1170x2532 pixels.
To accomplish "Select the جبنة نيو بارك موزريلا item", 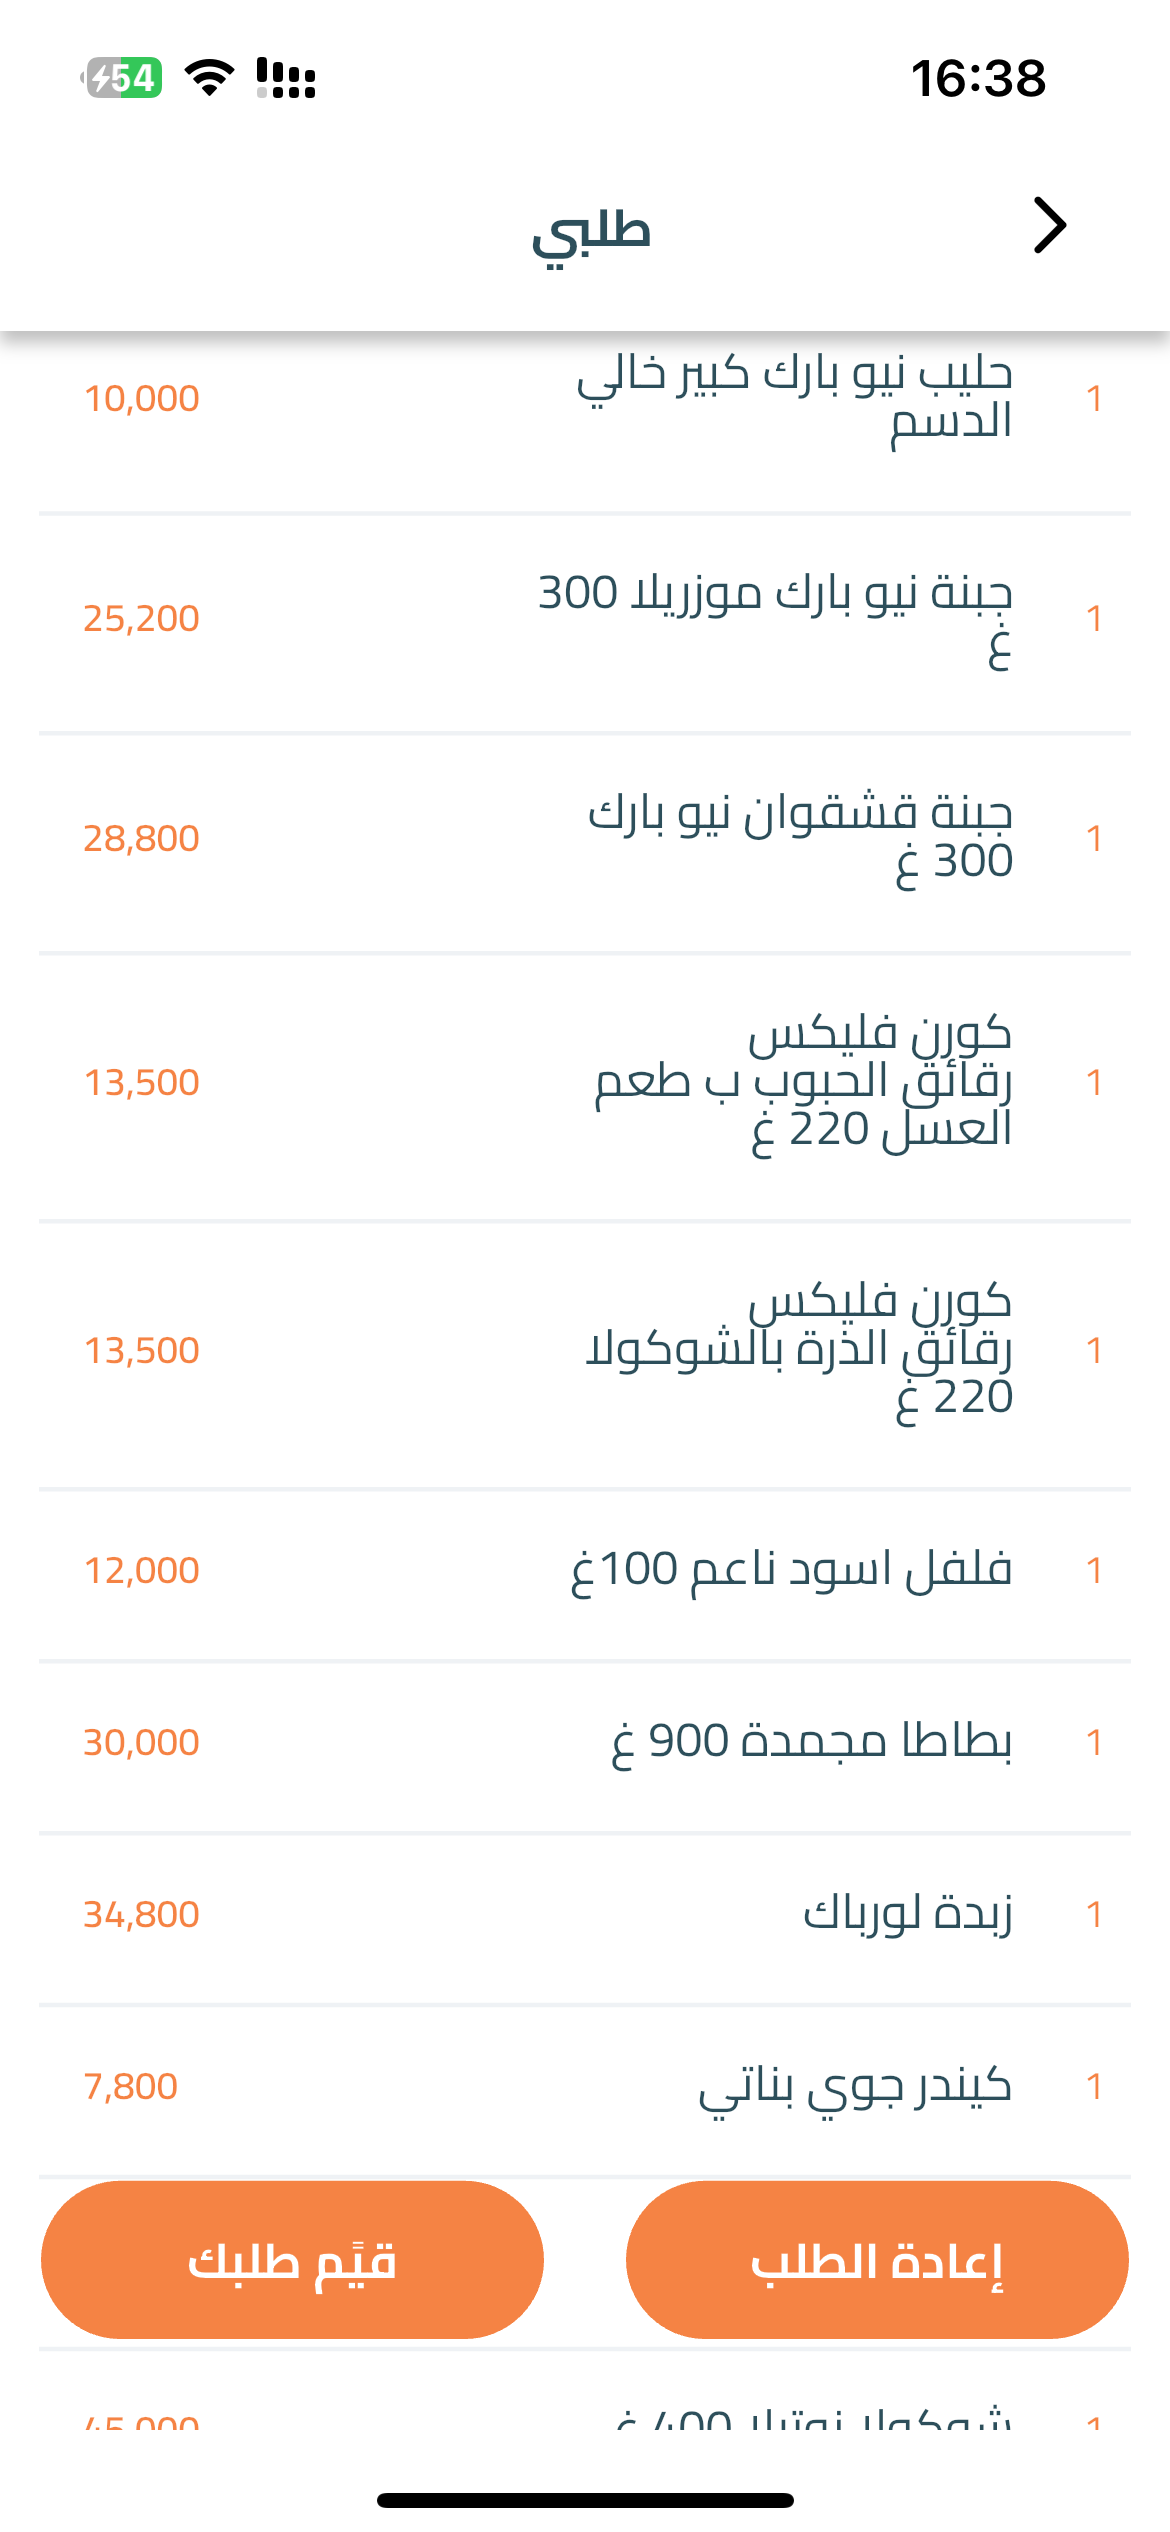I will (x=775, y=617).
